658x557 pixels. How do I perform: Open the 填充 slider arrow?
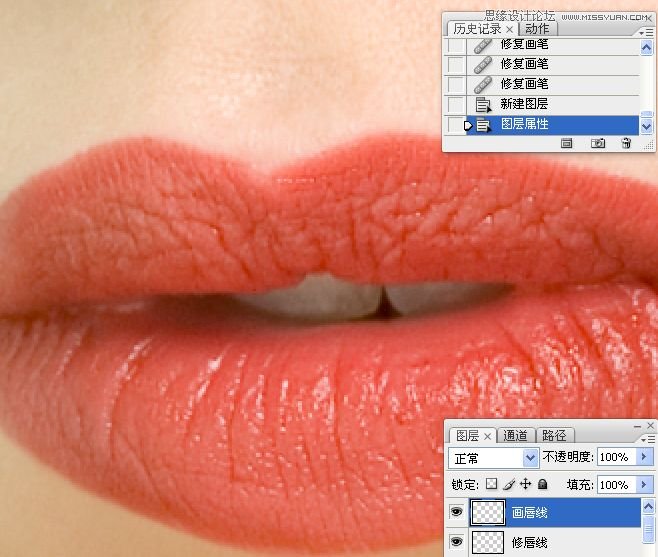click(x=644, y=485)
